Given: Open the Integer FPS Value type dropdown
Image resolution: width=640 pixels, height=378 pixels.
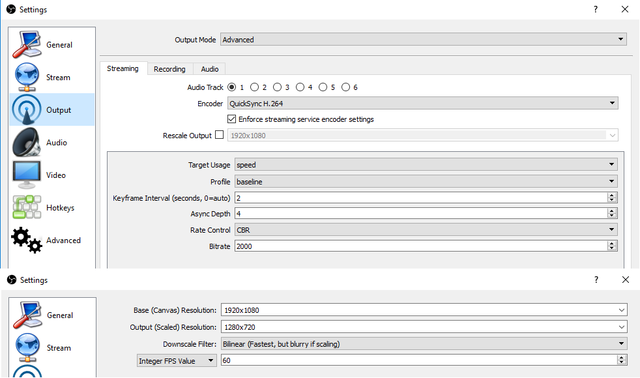Looking at the screenshot, I should point(176,360).
